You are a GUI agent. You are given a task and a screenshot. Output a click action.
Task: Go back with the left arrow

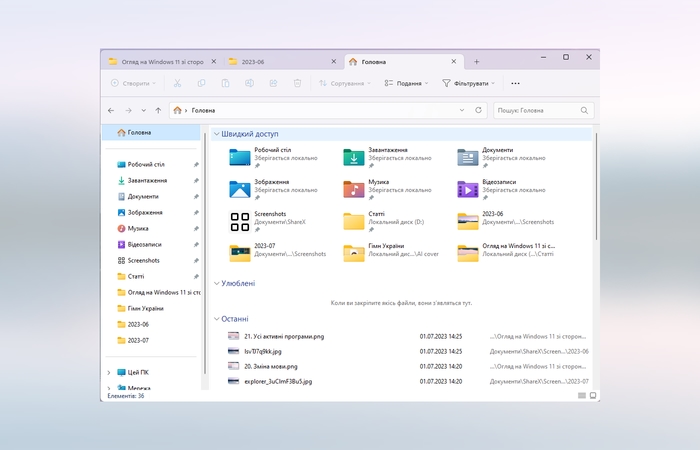pos(111,110)
